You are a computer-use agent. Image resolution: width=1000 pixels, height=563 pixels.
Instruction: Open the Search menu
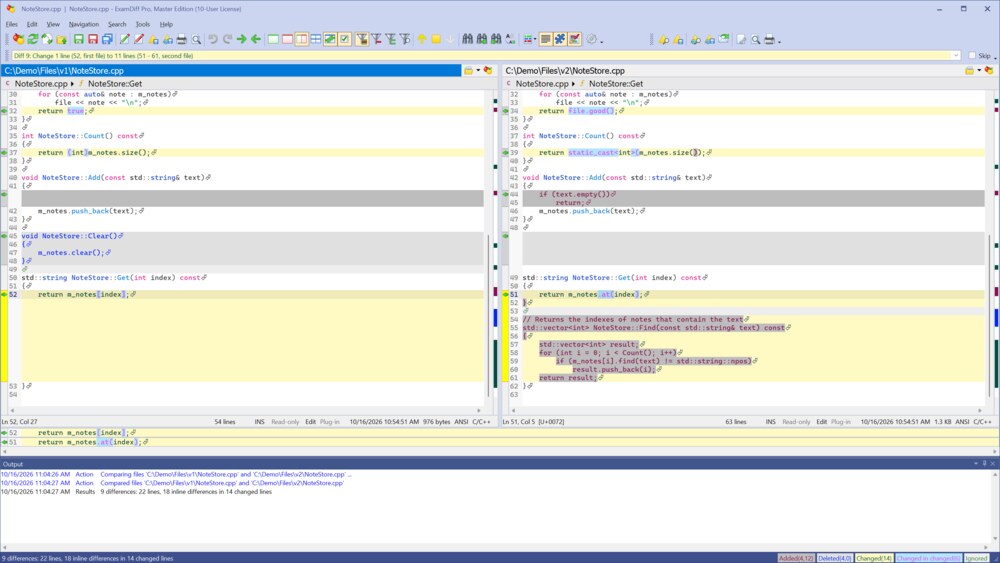[117, 24]
